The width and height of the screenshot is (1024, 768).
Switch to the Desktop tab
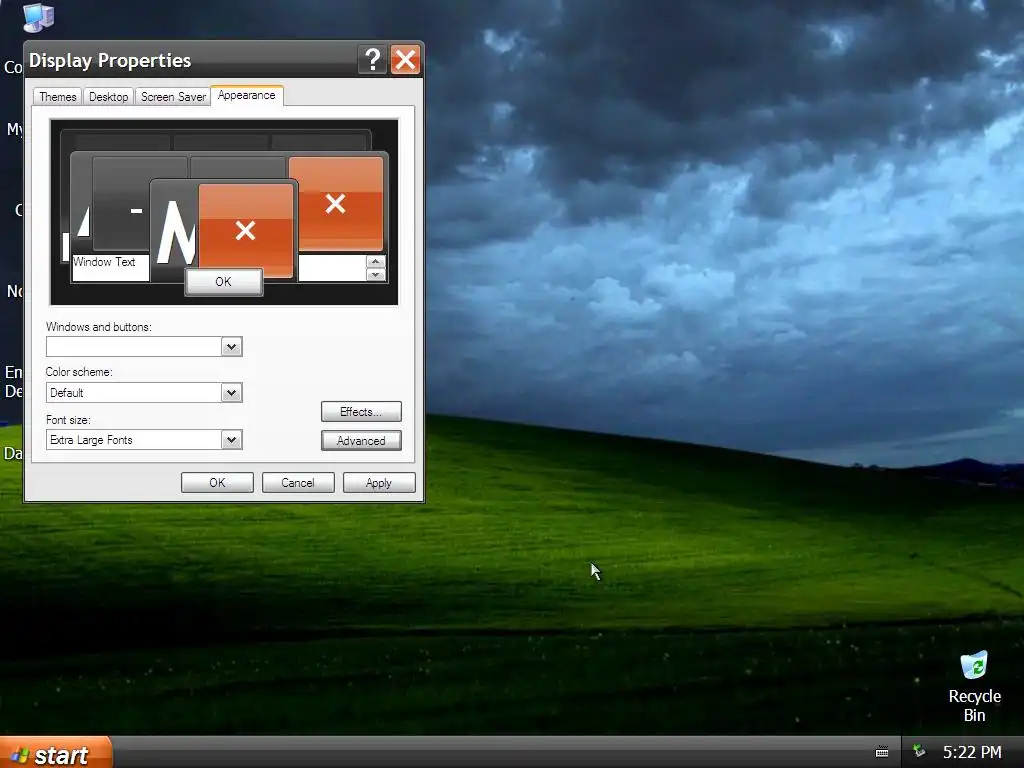tap(108, 97)
